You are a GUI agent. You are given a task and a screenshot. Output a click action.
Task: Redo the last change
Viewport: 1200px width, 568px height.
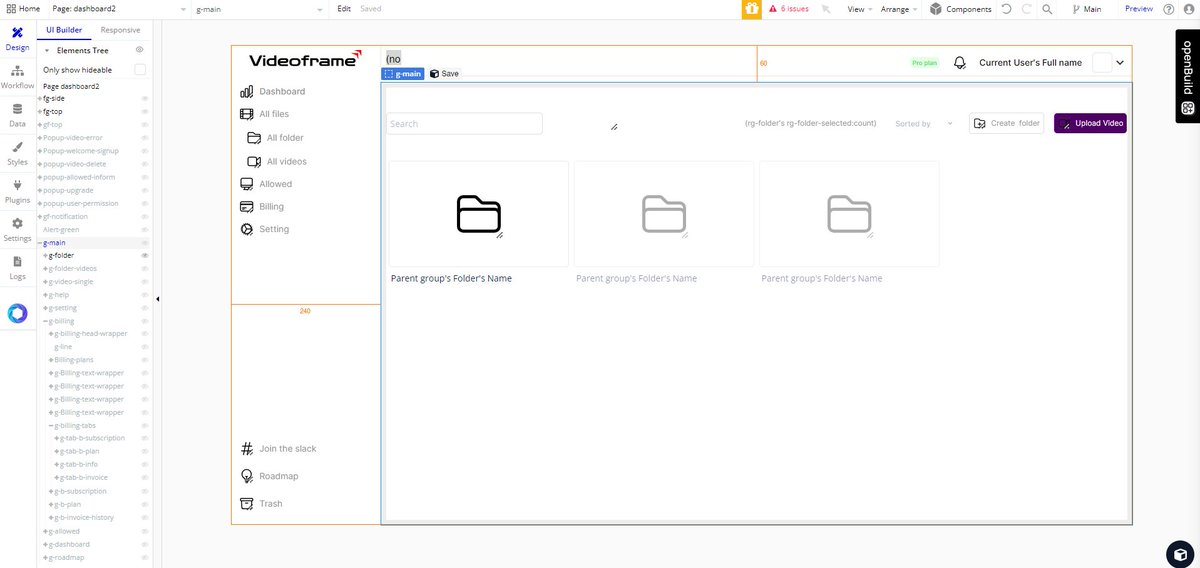[x=1026, y=9]
